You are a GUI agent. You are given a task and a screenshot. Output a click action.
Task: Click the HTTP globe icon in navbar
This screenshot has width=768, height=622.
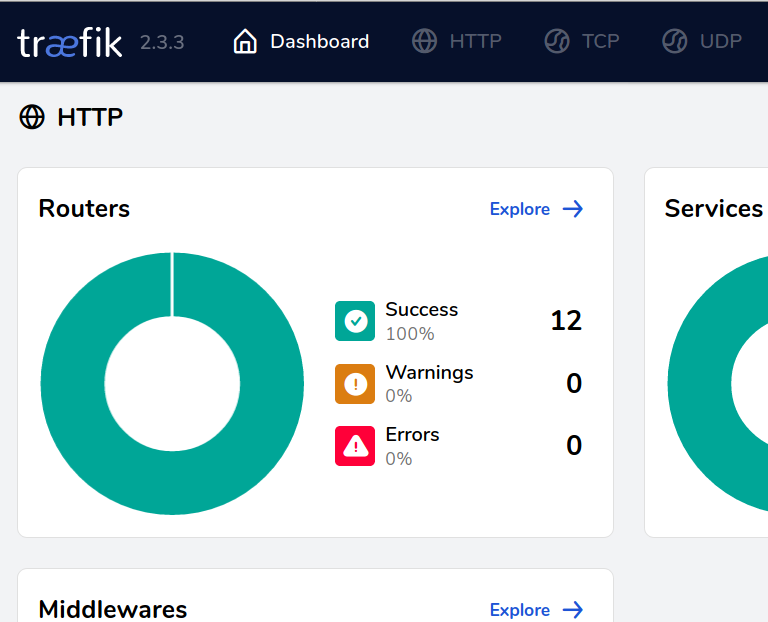pyautogui.click(x=424, y=41)
